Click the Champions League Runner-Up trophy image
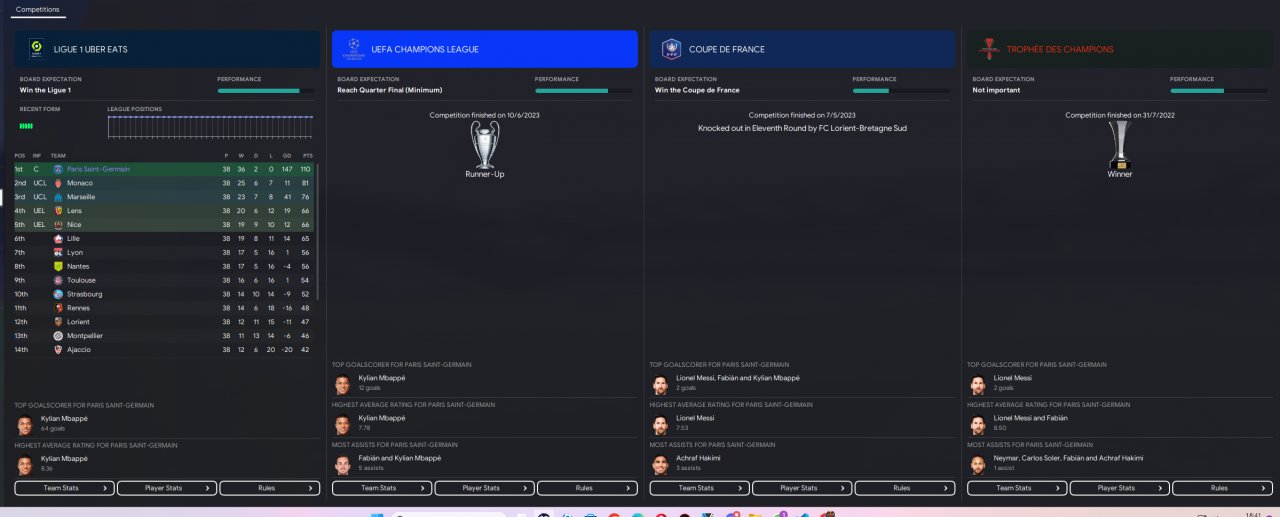1280x517 pixels. coord(485,144)
